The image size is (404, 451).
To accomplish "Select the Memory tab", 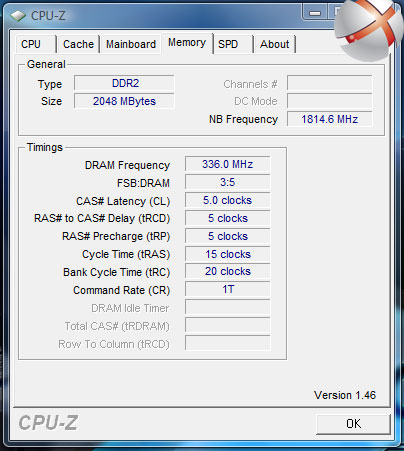I will (x=187, y=43).
